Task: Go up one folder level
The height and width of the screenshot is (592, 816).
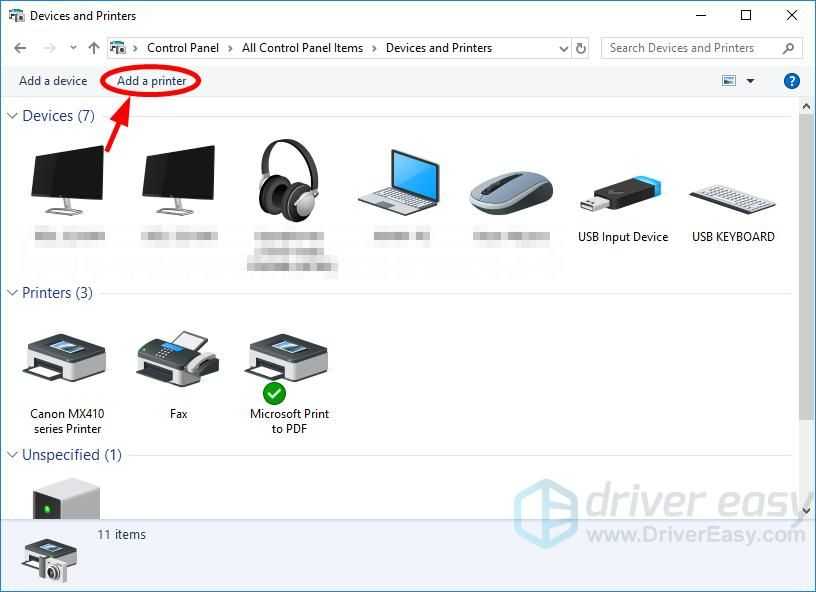Action: point(94,48)
